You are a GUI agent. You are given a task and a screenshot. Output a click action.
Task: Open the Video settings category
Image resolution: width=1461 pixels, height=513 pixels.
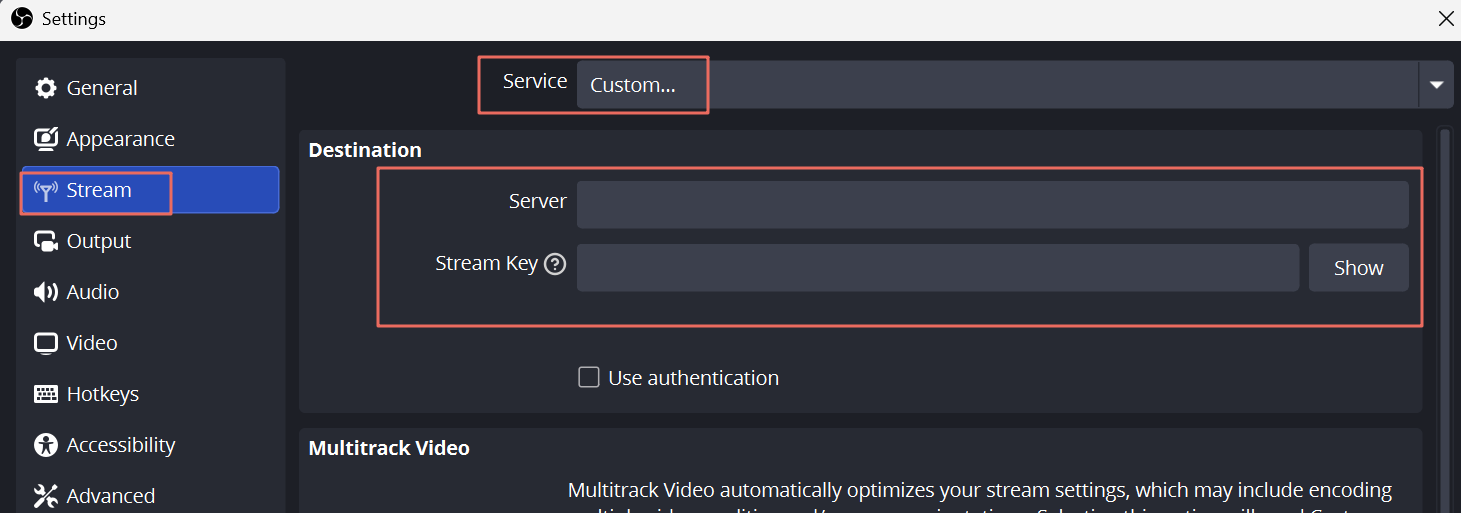point(150,343)
